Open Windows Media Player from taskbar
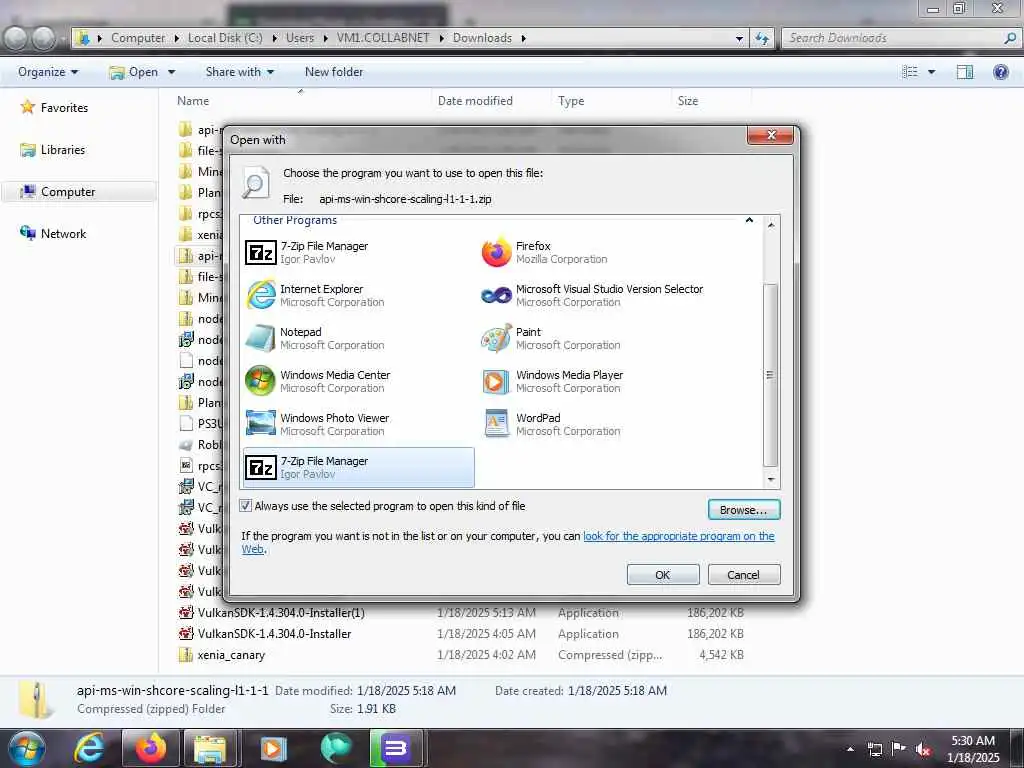This screenshot has width=1024, height=768. pos(273,748)
